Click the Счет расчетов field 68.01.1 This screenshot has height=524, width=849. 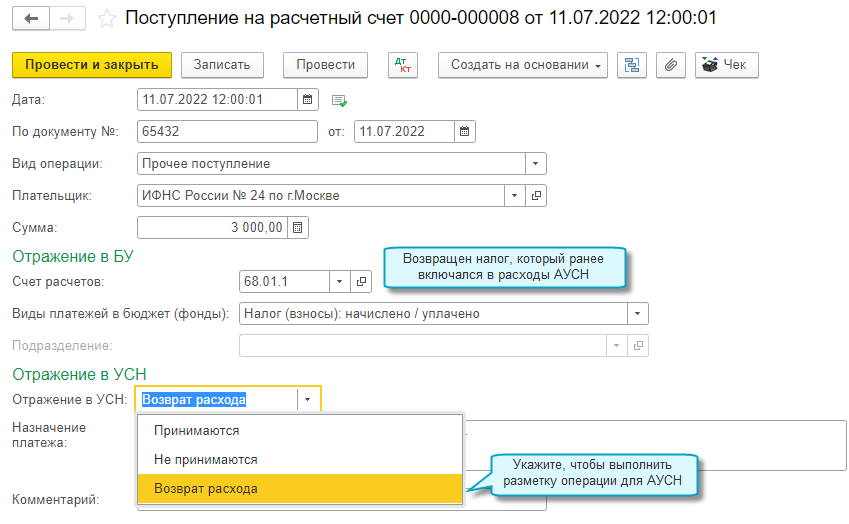coord(284,281)
